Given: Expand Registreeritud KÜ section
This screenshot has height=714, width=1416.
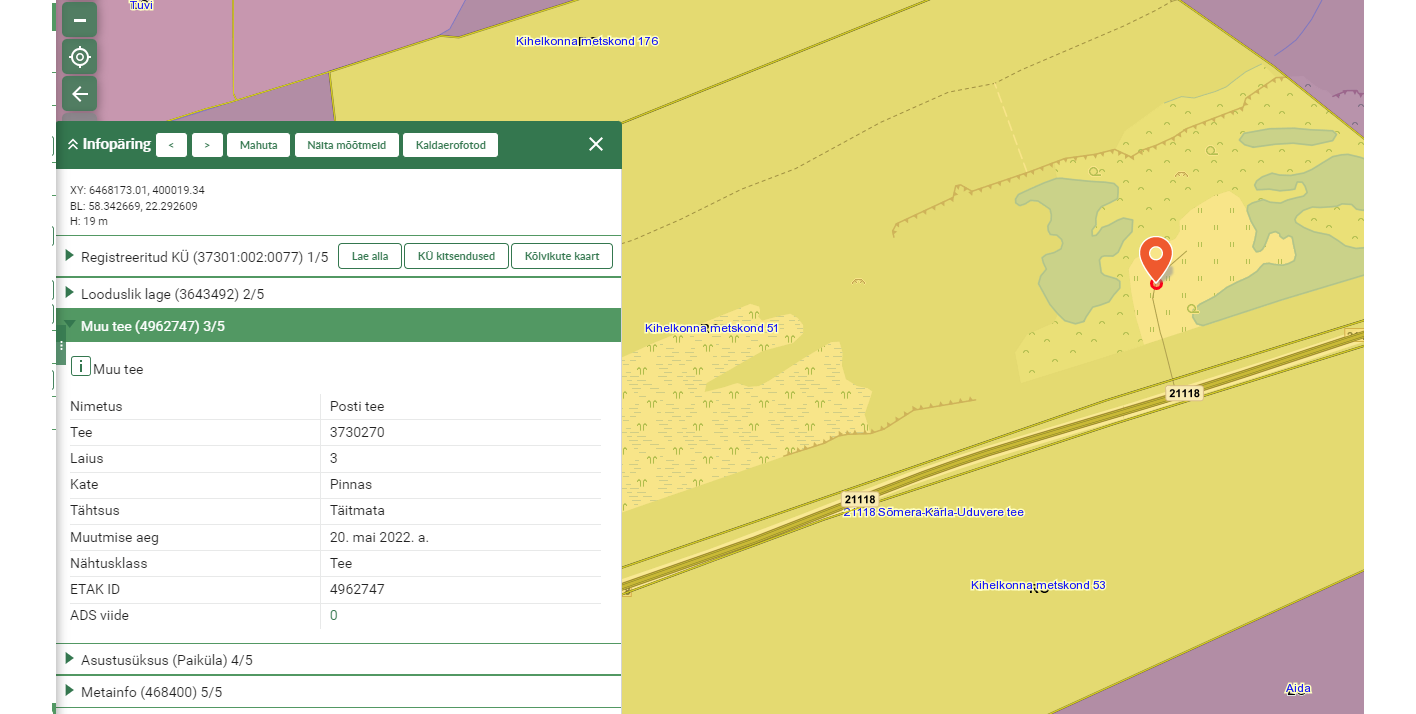Looking at the screenshot, I should pos(70,256).
